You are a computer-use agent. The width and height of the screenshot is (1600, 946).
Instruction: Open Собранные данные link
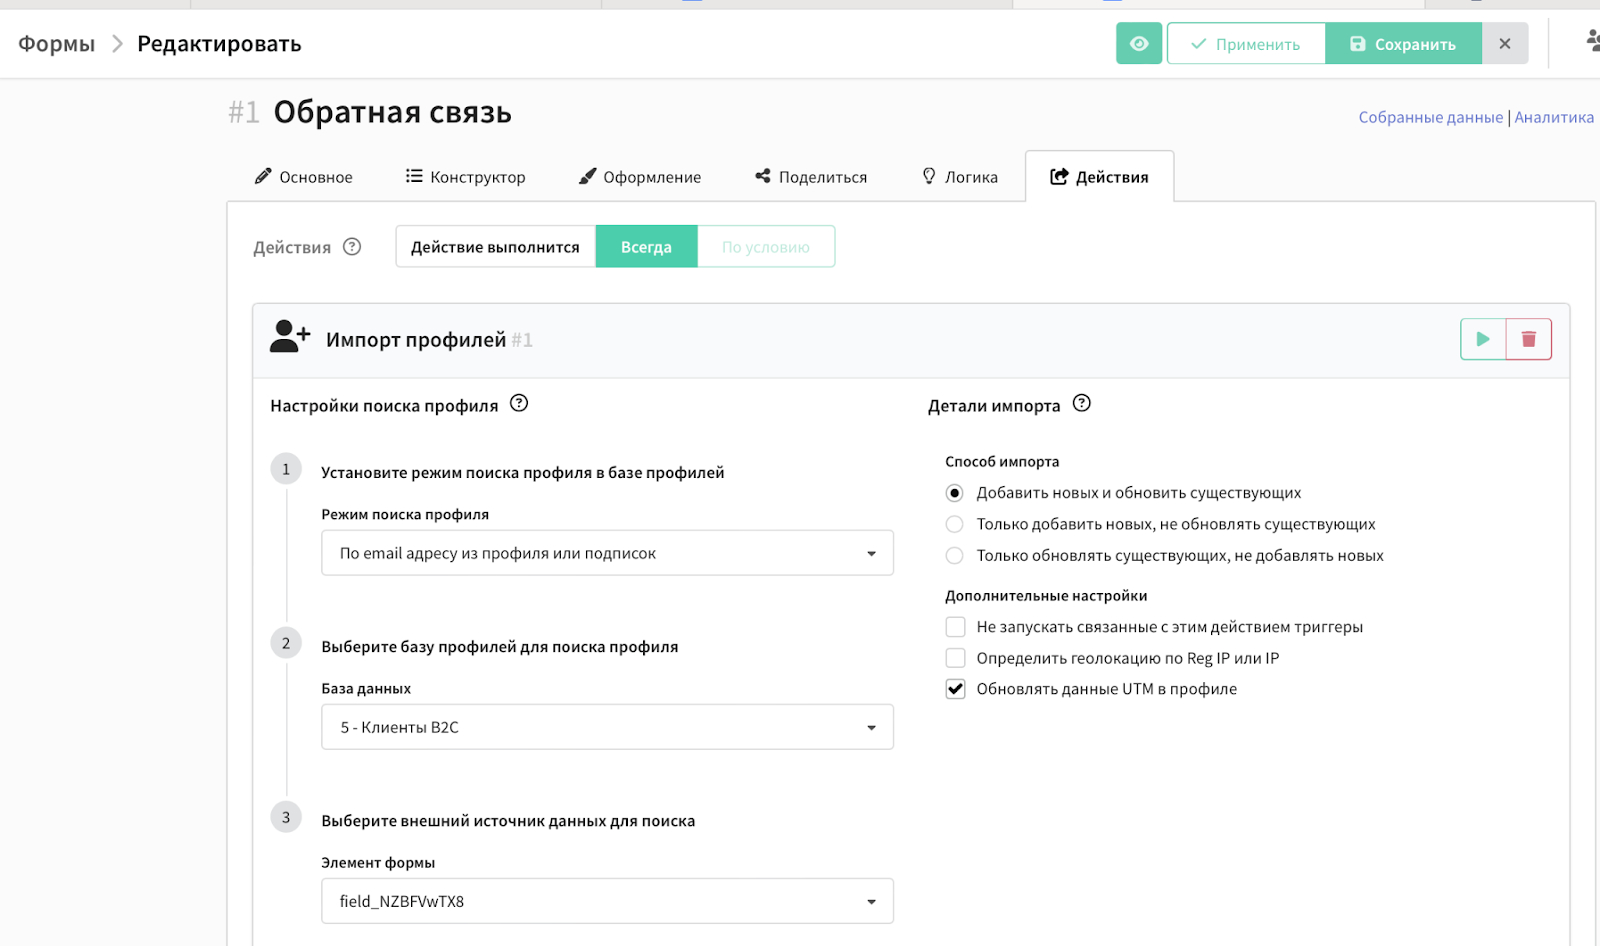1430,118
